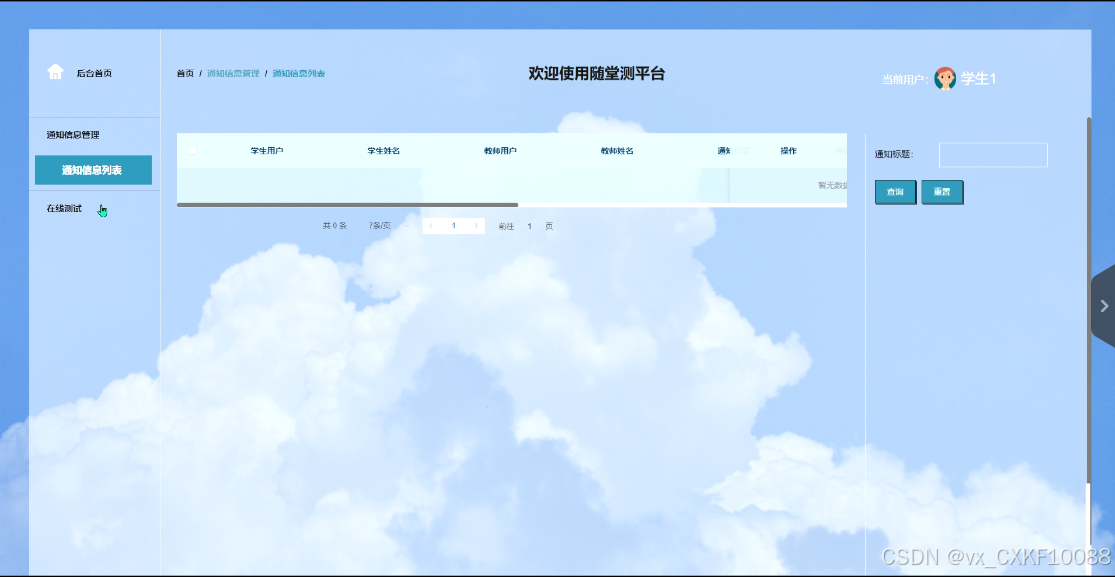Click the table horizontal scrollbar
This screenshot has height=577, width=1115.
point(347,205)
